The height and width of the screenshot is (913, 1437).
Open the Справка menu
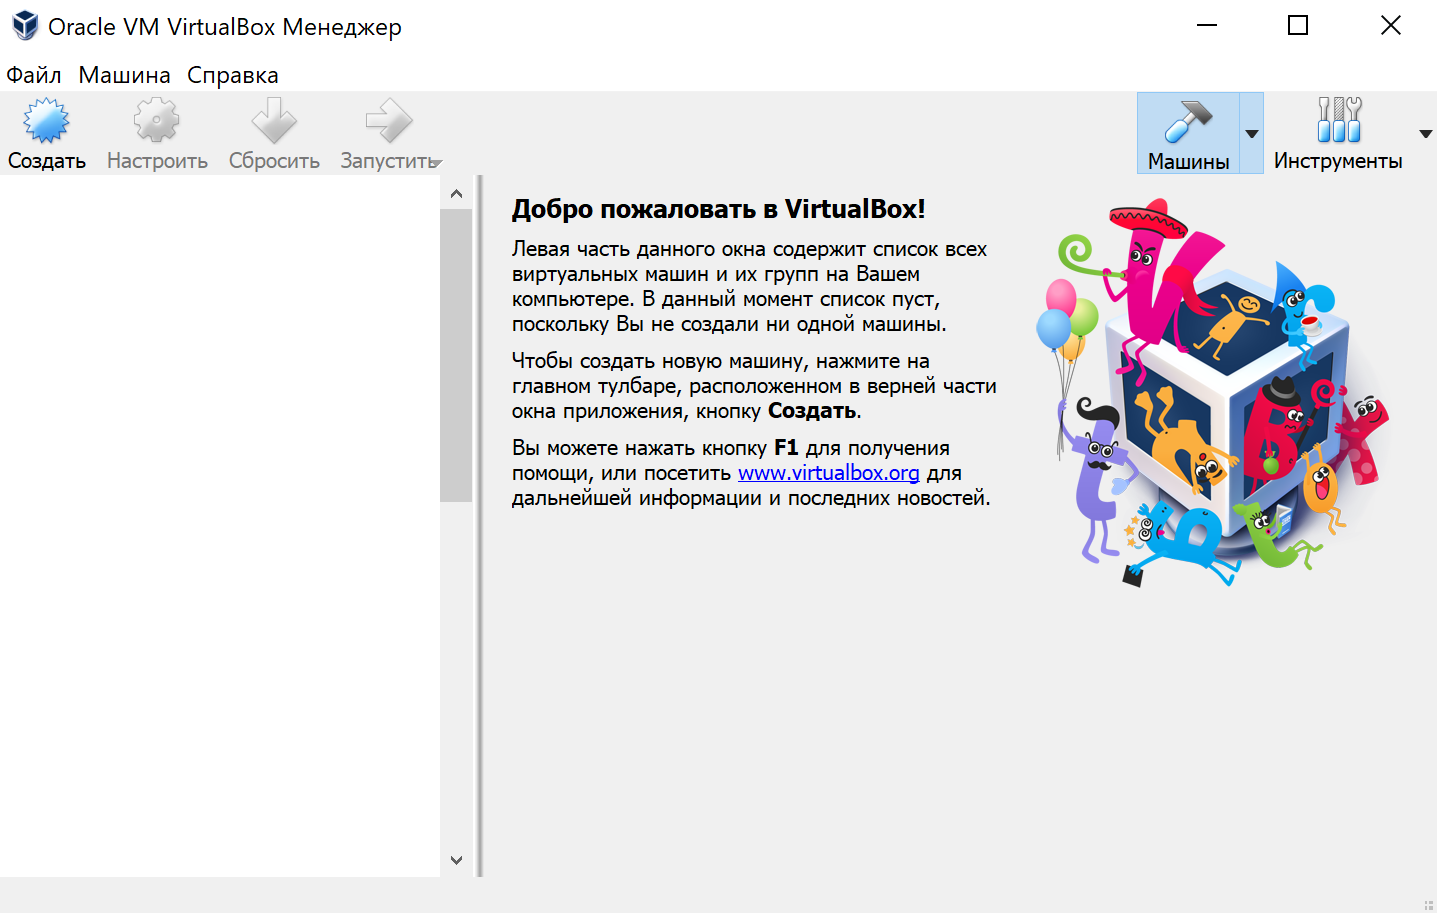pyautogui.click(x=232, y=74)
